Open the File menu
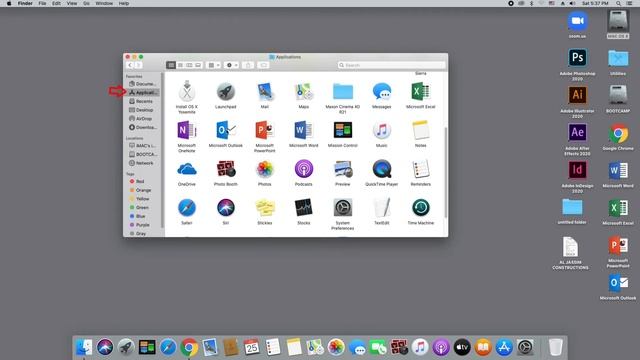The height and width of the screenshot is (360, 640). pyautogui.click(x=42, y=3)
